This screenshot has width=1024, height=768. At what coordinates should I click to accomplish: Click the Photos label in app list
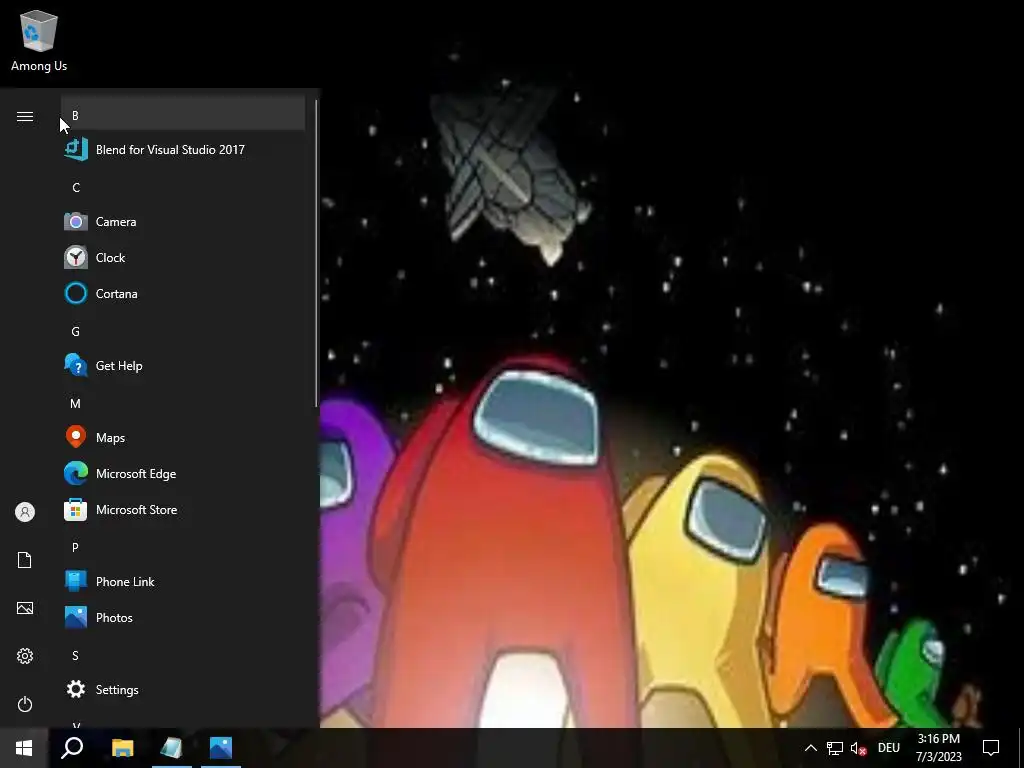pos(114,618)
